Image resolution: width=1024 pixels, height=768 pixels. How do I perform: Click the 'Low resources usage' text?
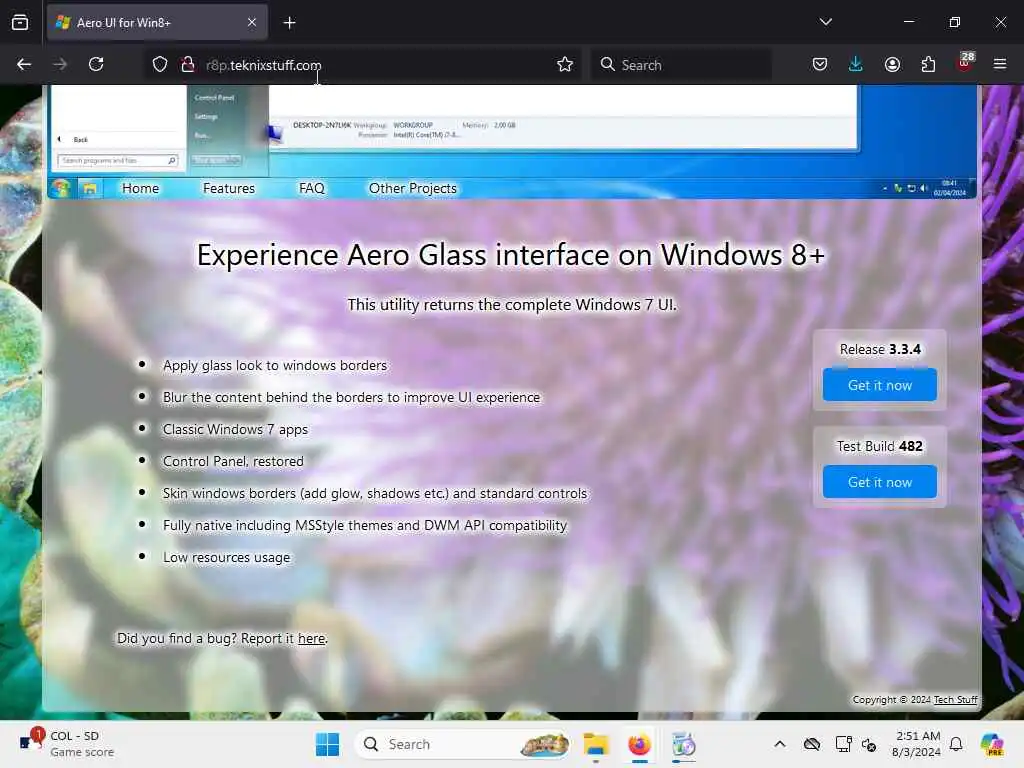pos(226,557)
